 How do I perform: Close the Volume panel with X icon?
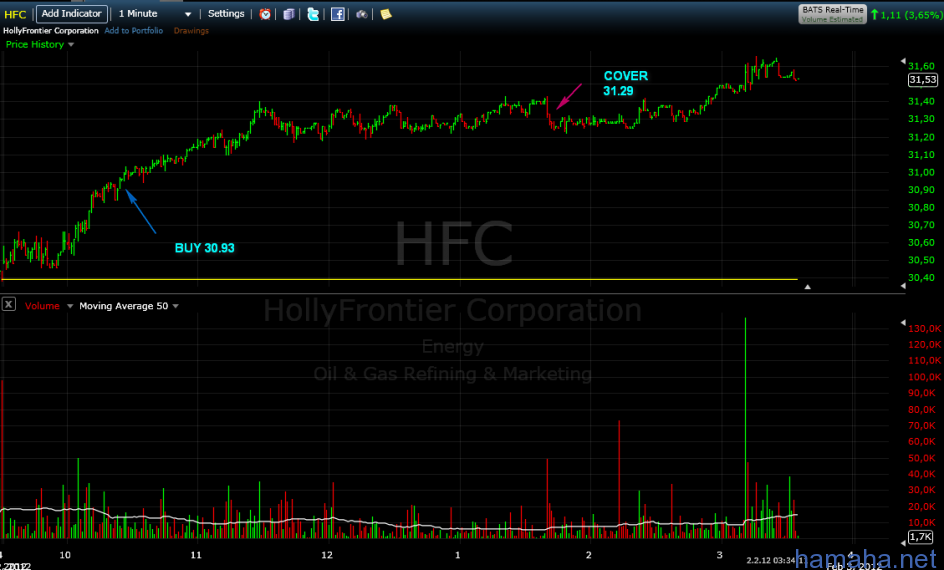[x=9, y=305]
